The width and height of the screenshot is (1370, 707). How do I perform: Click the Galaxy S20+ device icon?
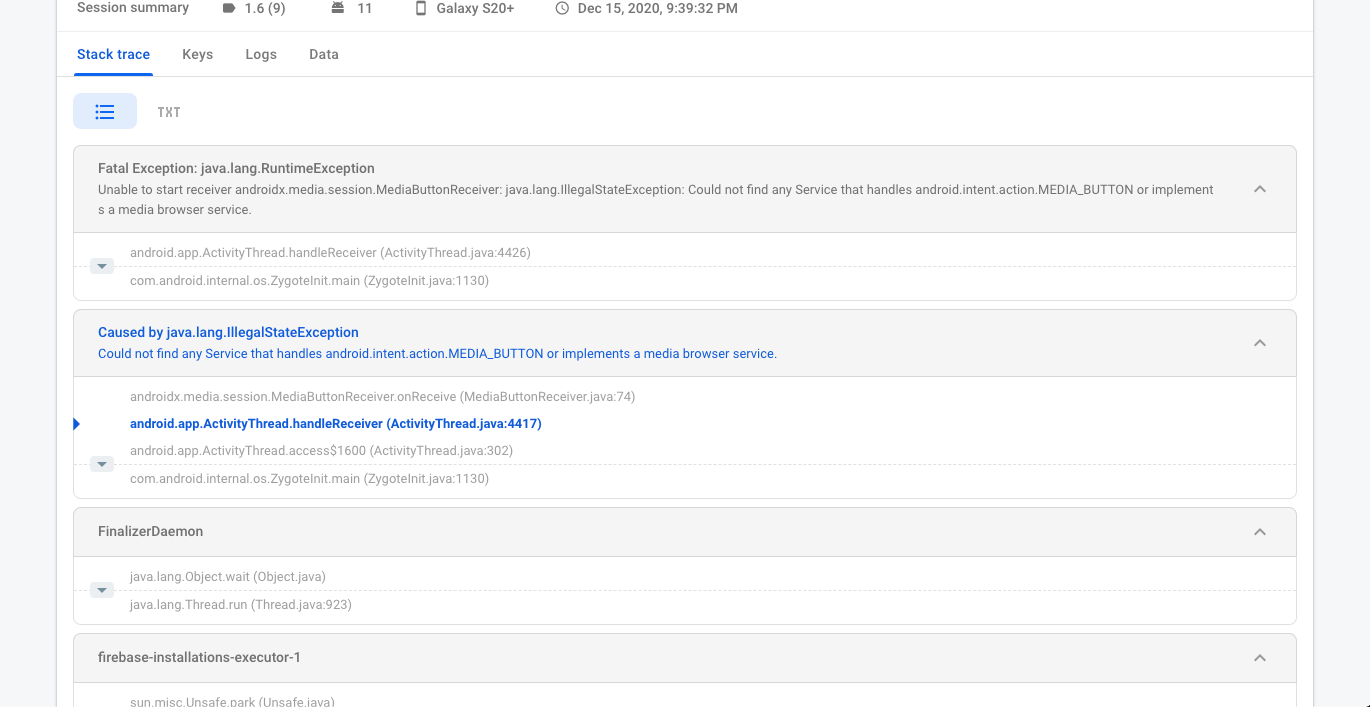421,8
